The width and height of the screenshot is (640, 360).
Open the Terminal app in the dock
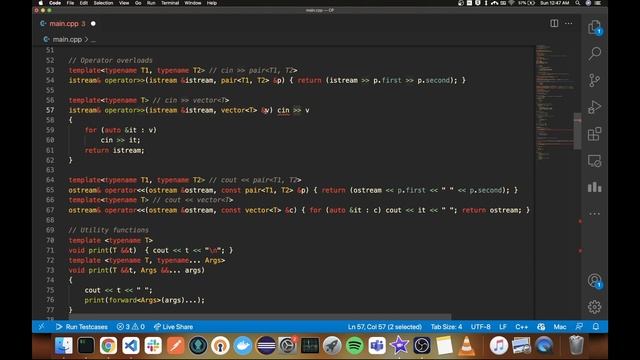[x=86, y=345]
